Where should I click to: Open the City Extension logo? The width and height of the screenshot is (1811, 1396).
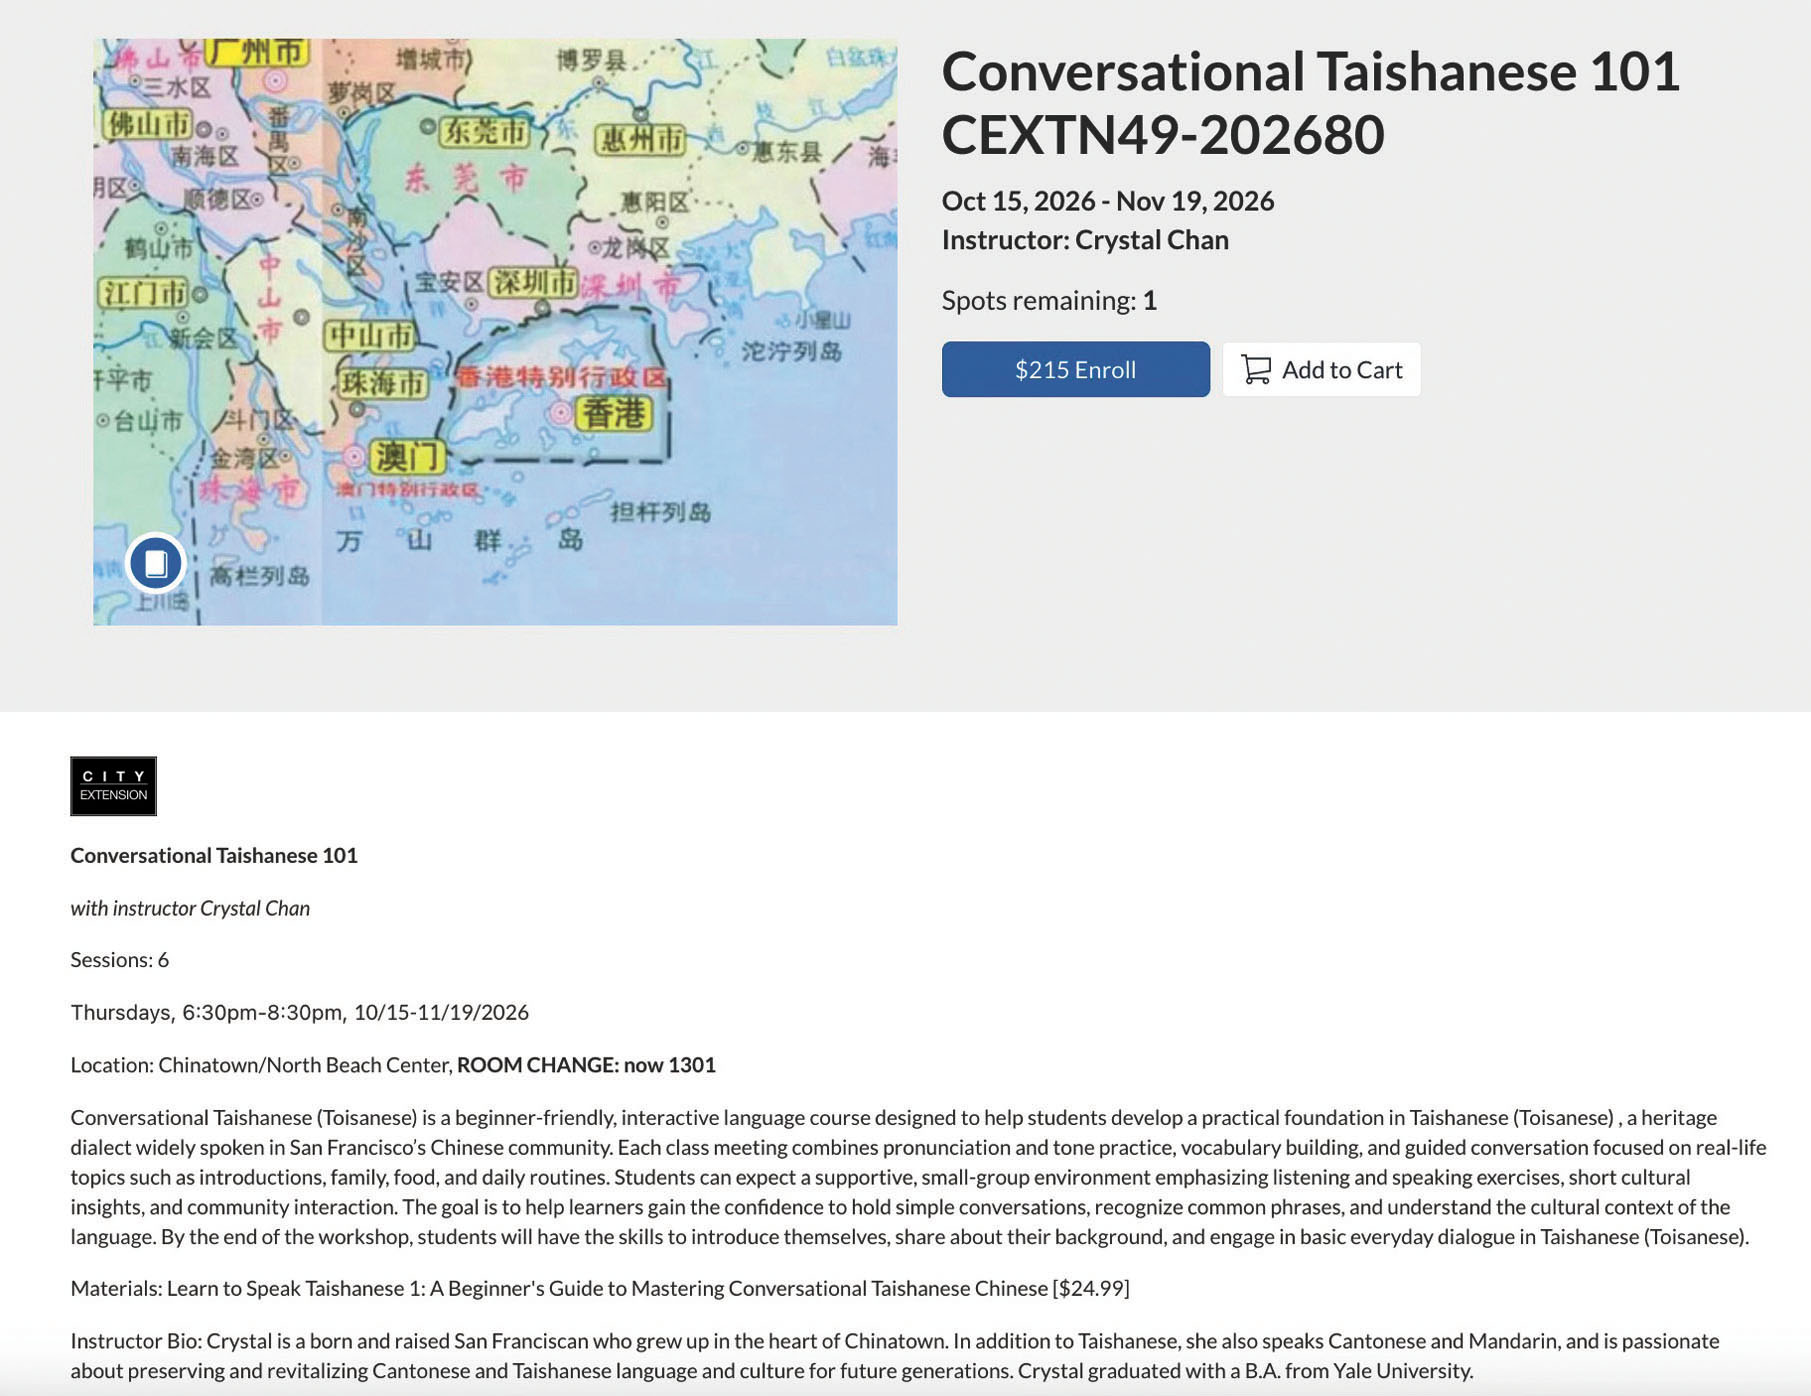click(x=113, y=786)
